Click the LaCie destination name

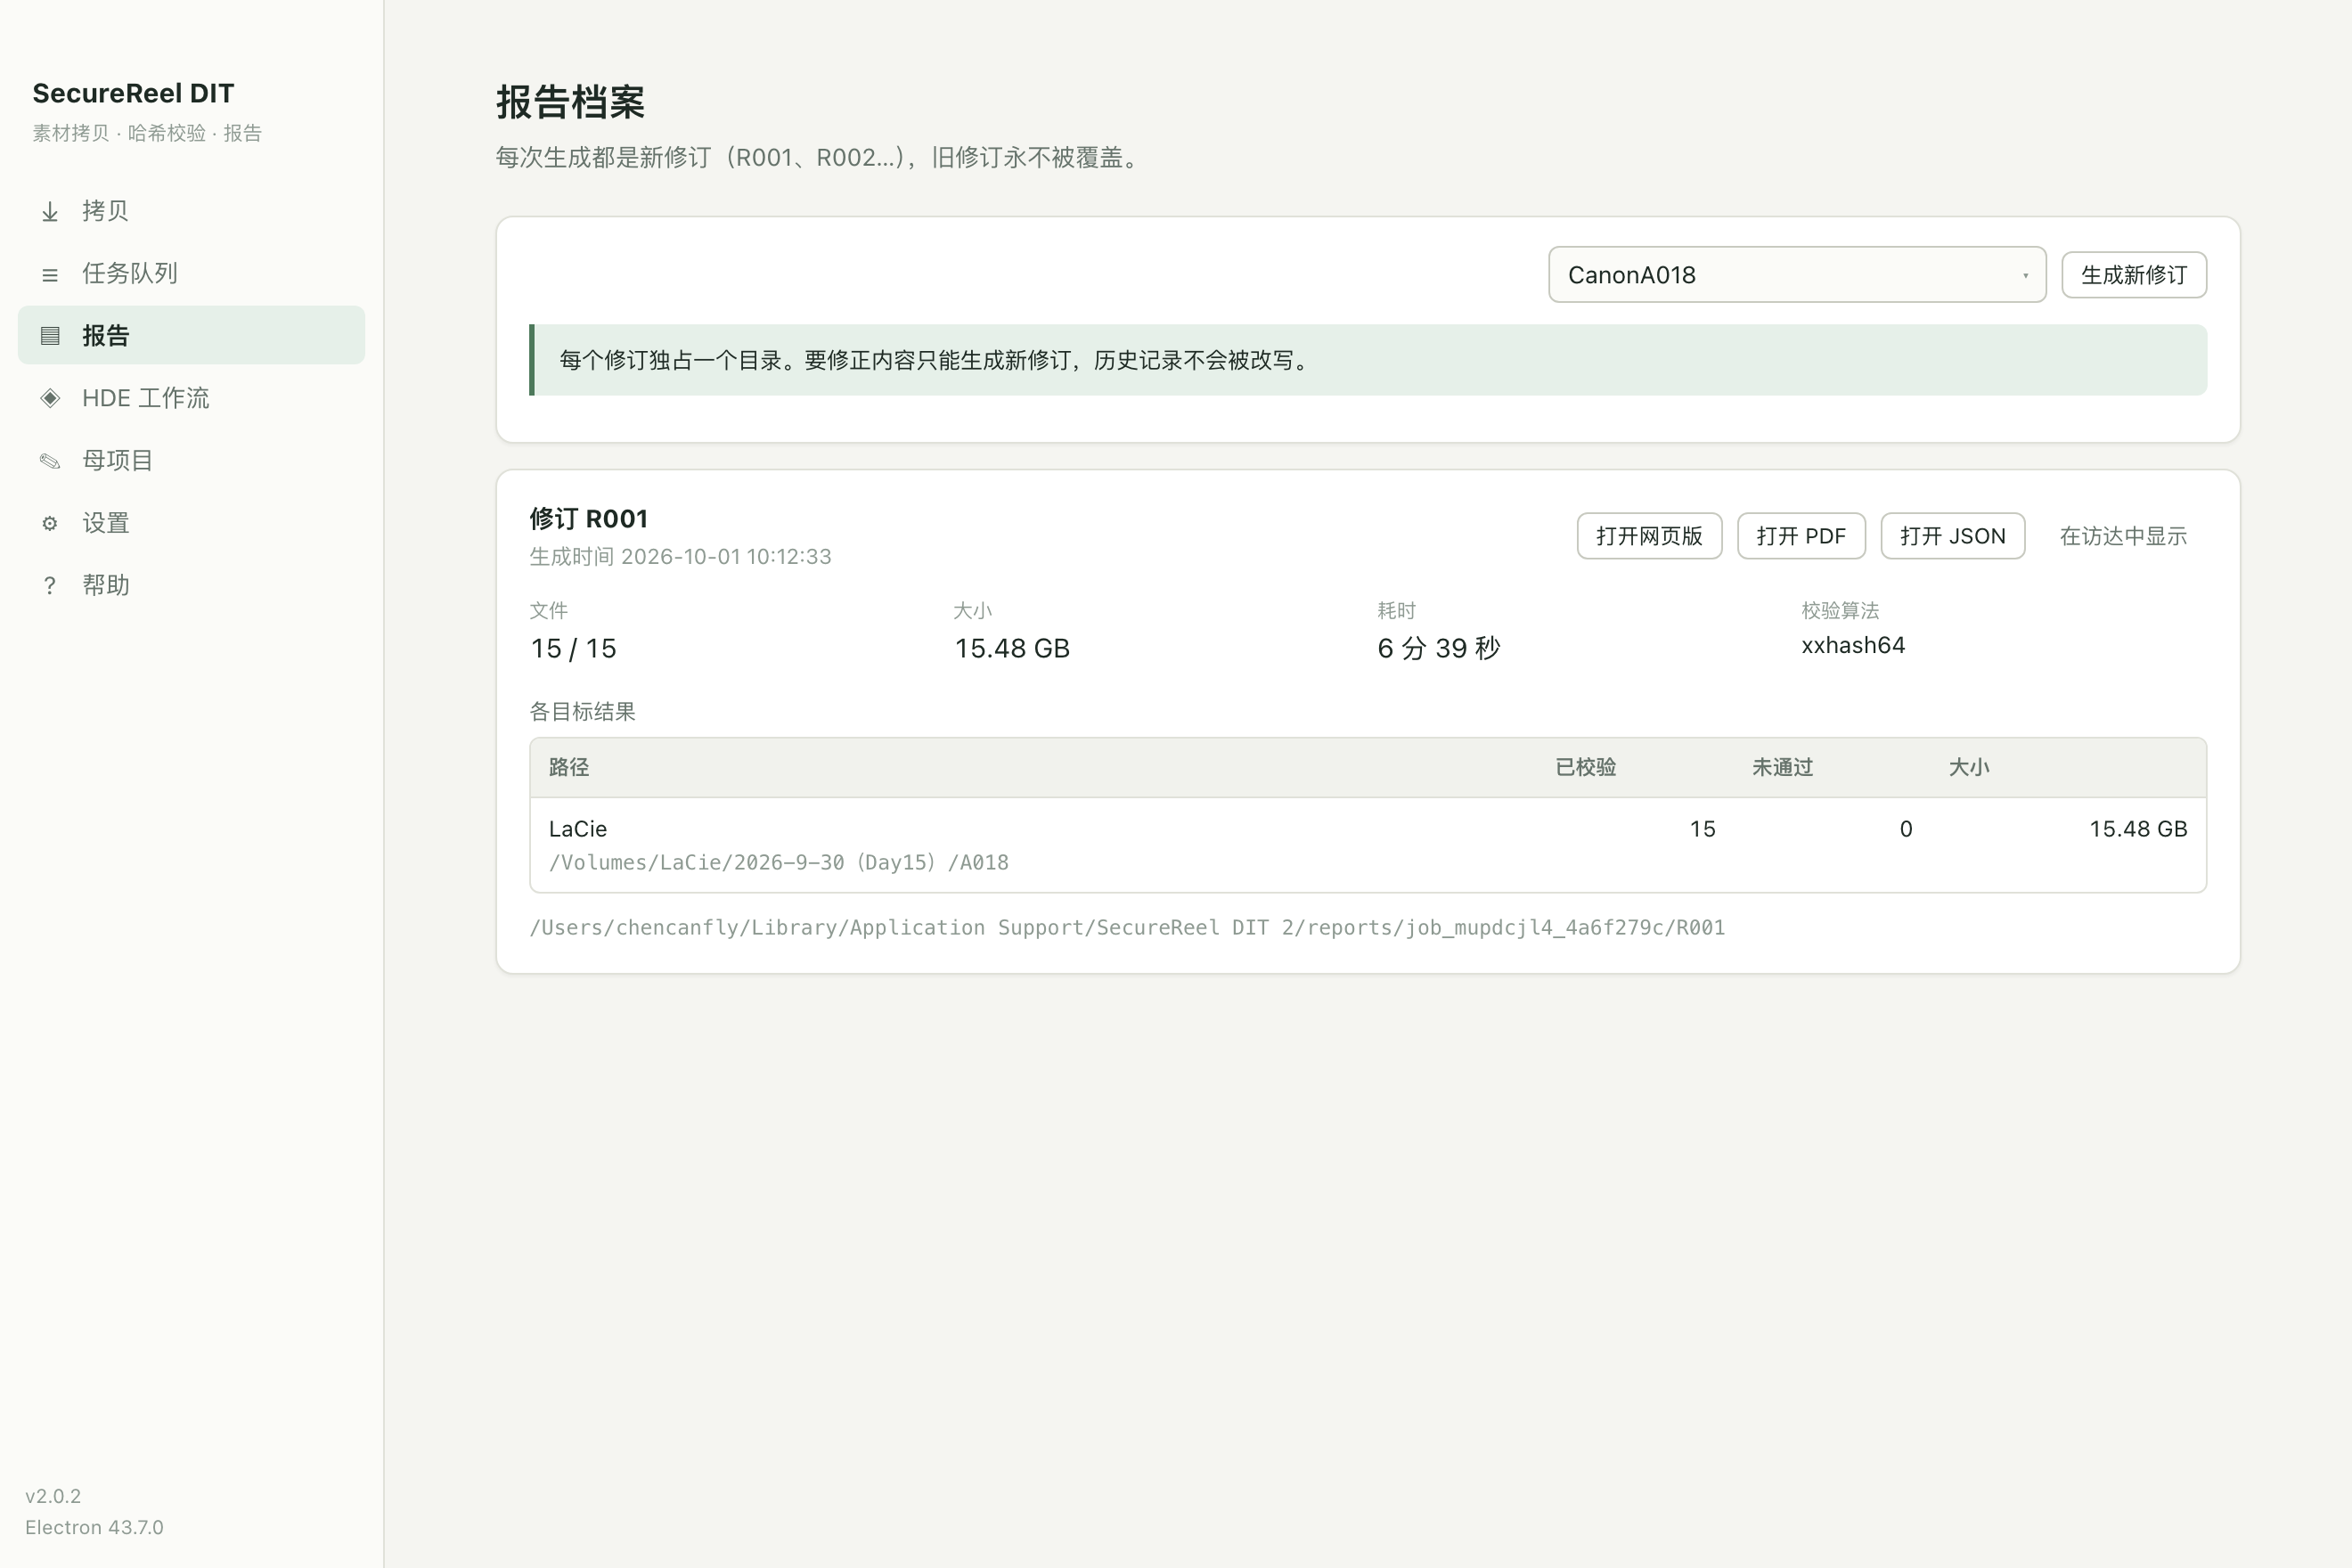[x=578, y=829]
